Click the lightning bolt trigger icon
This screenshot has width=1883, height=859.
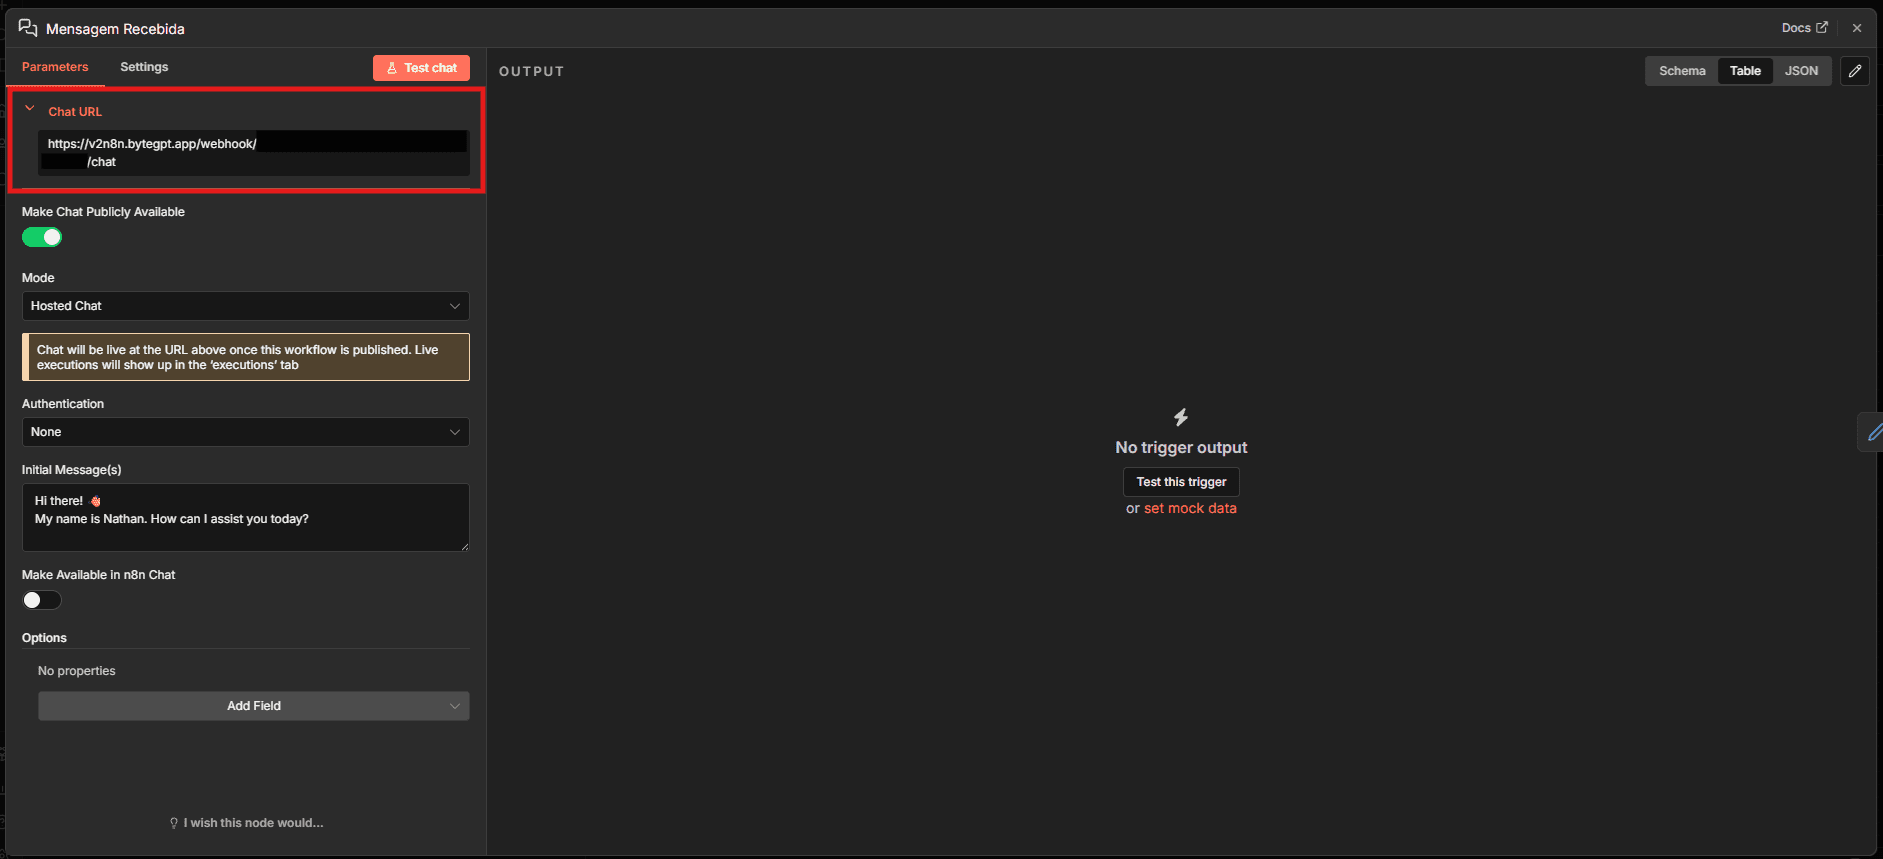(1181, 417)
